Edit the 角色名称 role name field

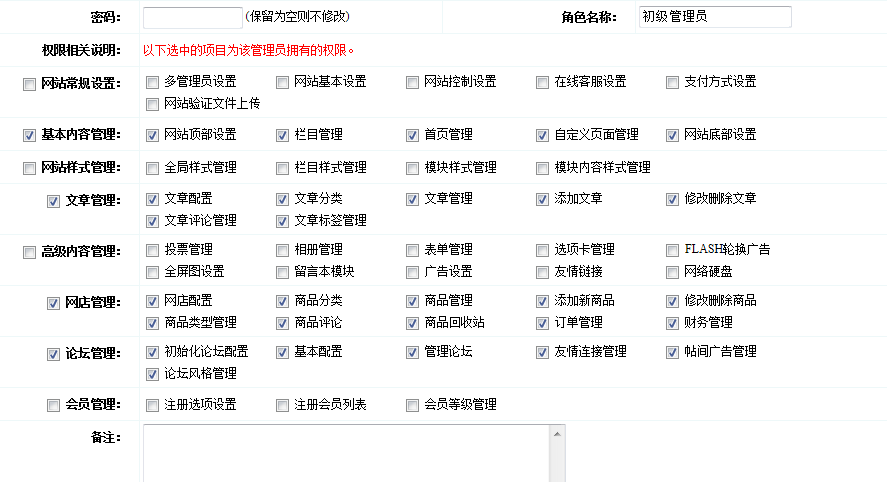pos(715,17)
